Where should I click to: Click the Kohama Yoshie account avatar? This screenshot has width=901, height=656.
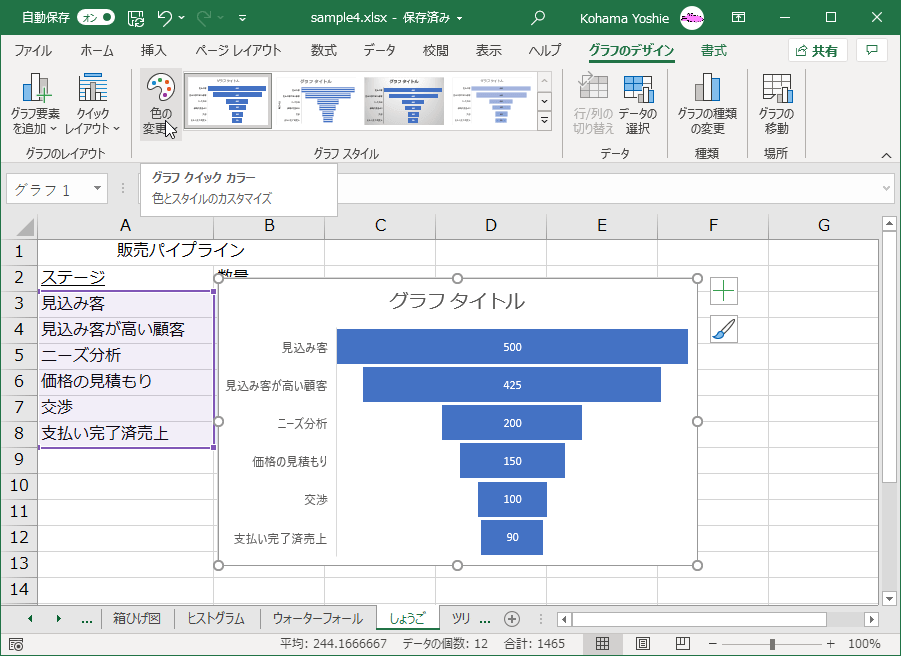click(692, 18)
